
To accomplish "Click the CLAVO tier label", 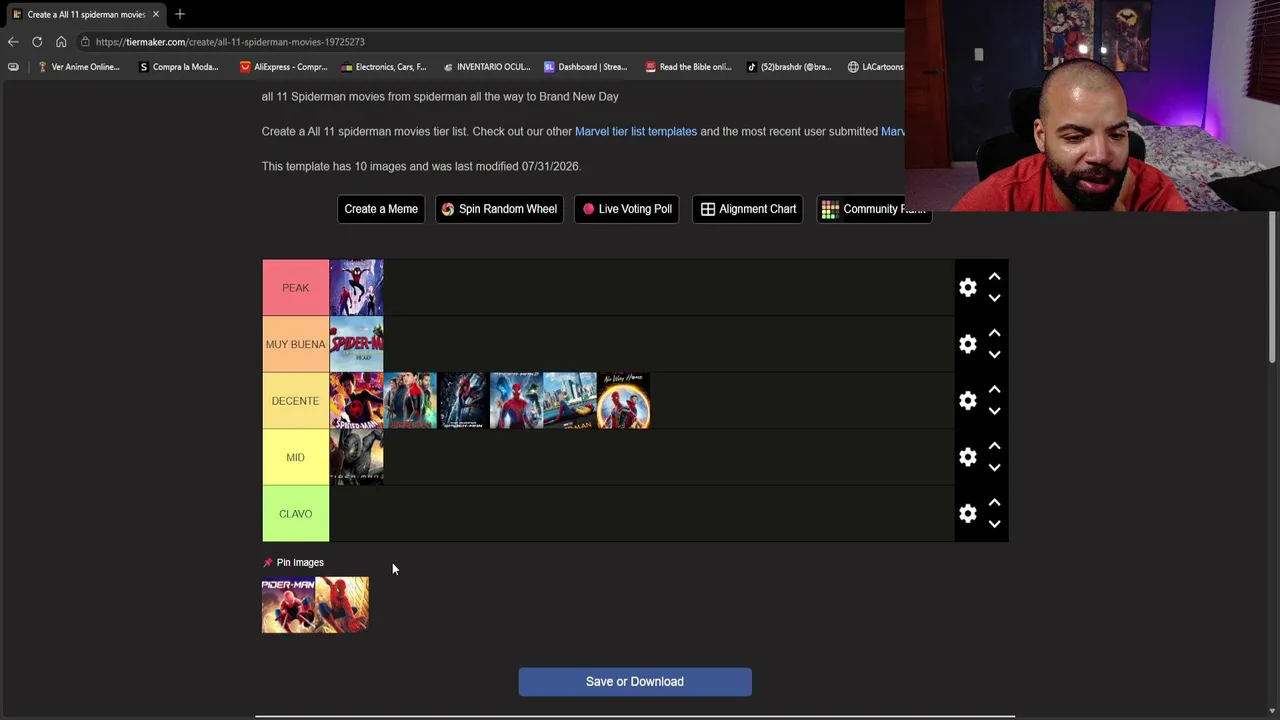I will [296, 514].
